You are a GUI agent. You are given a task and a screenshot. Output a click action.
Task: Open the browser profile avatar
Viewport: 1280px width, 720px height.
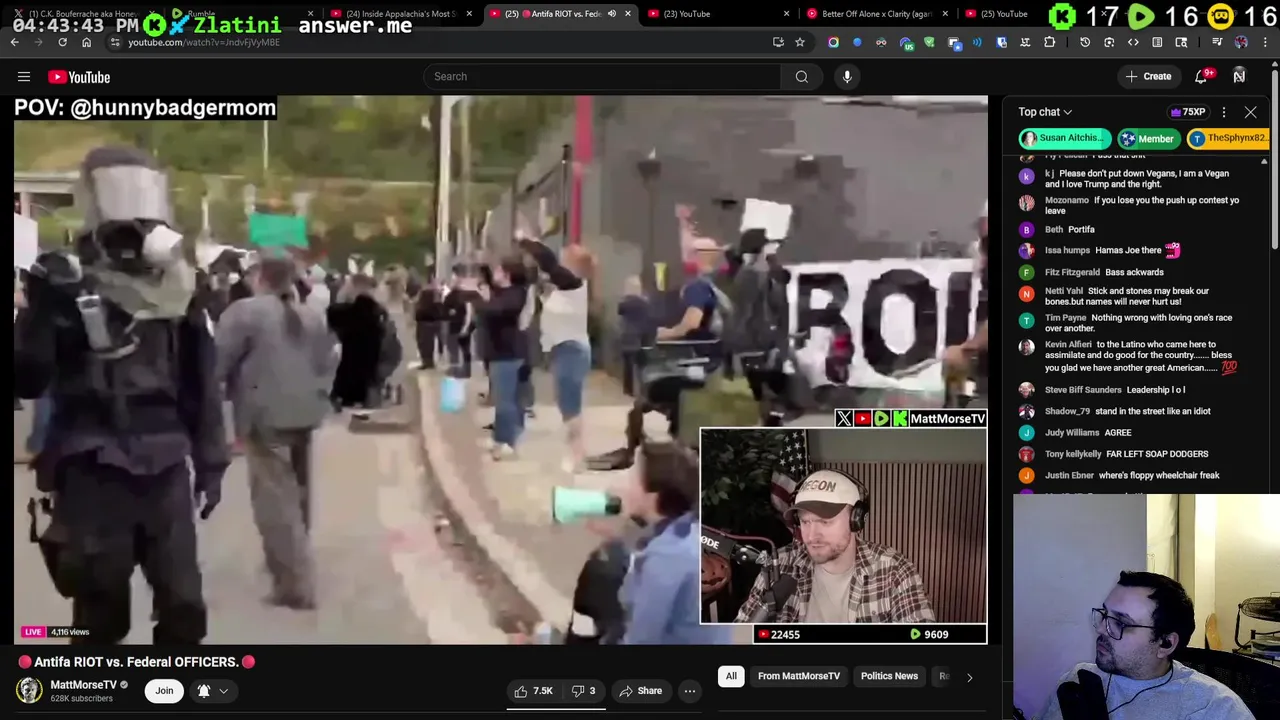[1241, 43]
